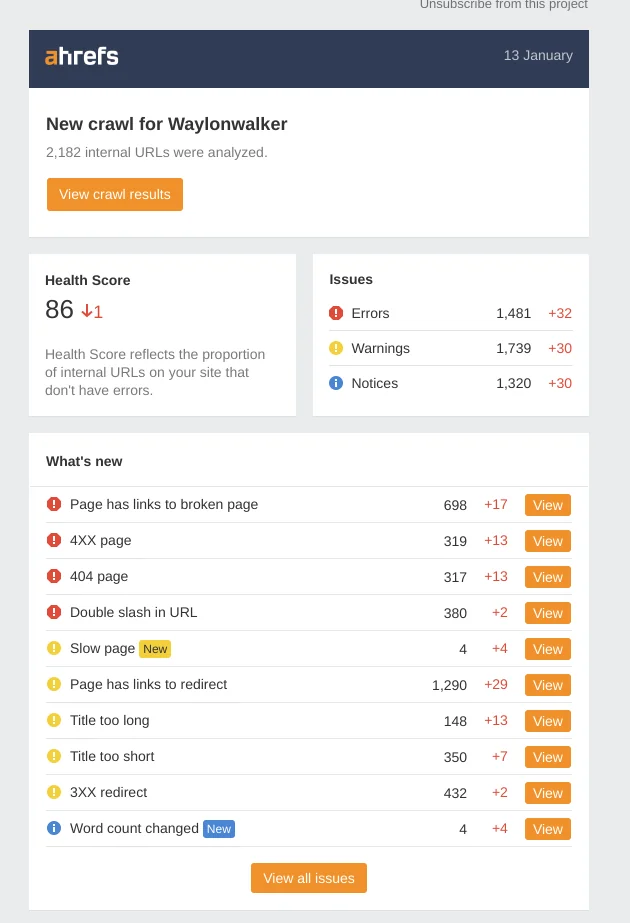The height and width of the screenshot is (923, 630).
Task: Click the blue info icon beside Notices
Action: click(336, 383)
